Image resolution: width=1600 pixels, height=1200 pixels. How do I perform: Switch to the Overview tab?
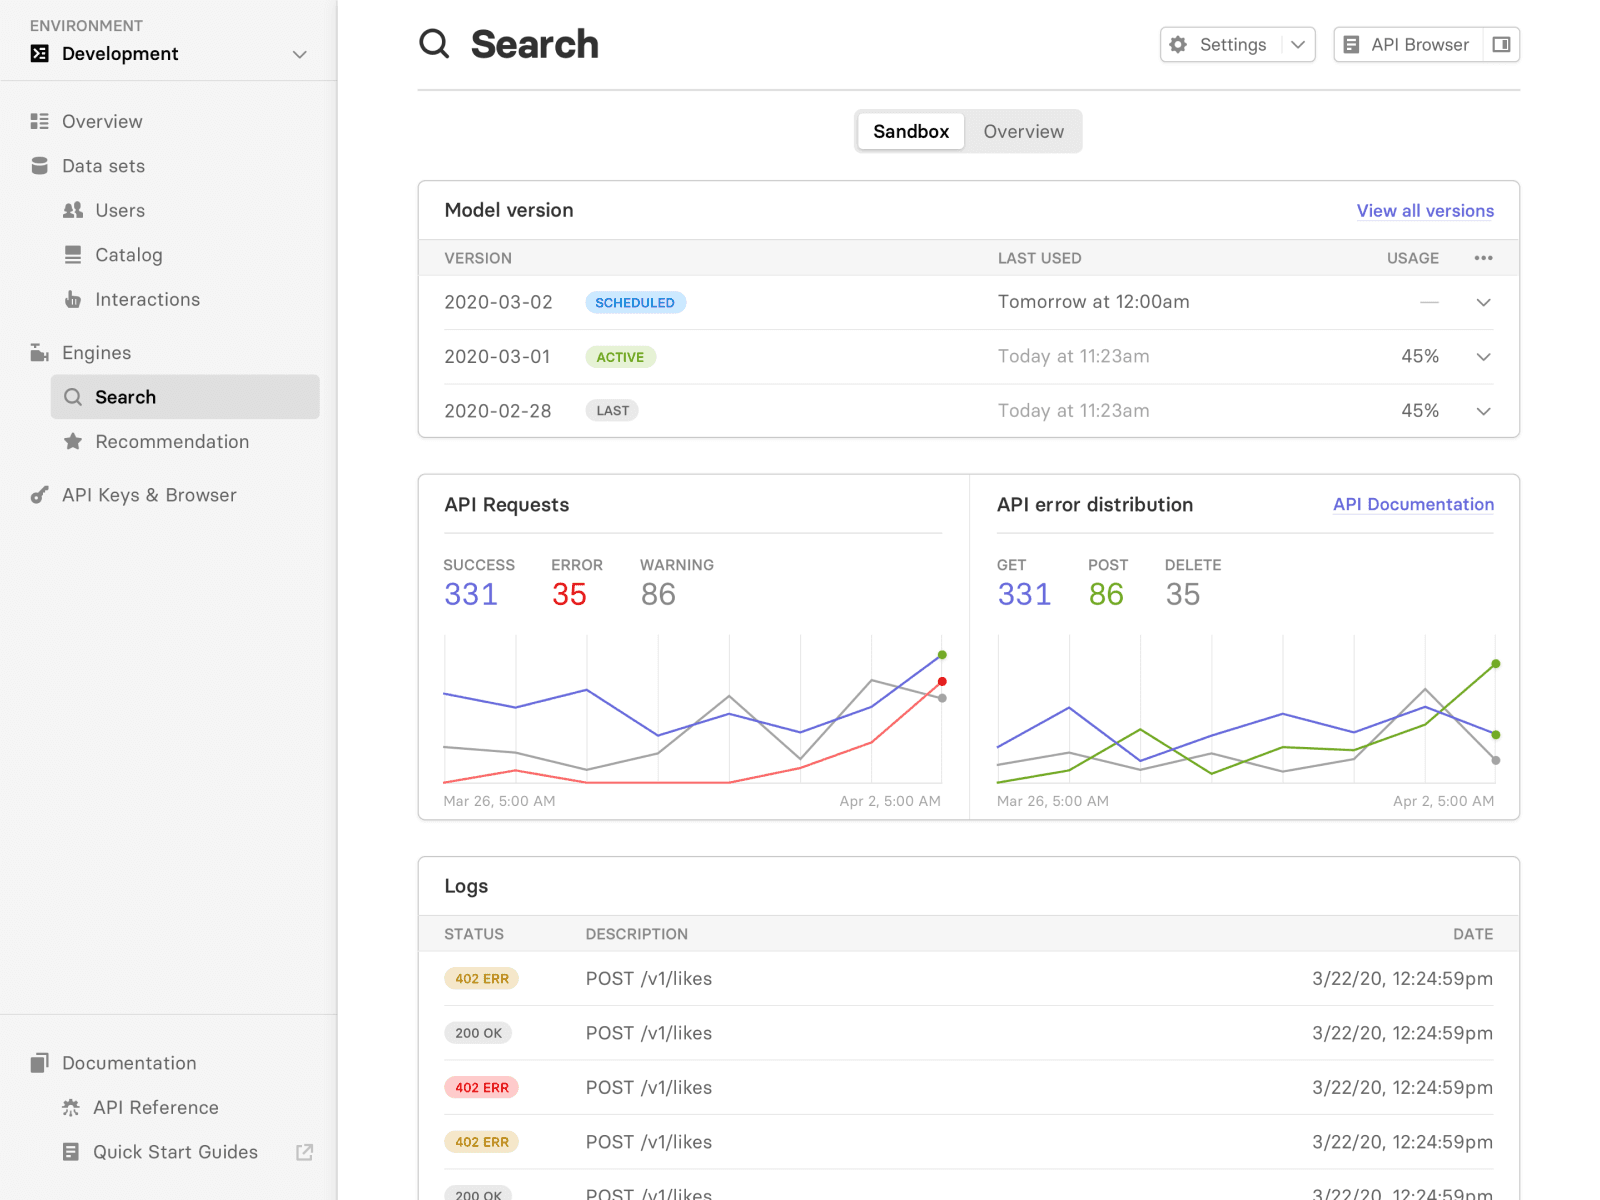point(1023,131)
